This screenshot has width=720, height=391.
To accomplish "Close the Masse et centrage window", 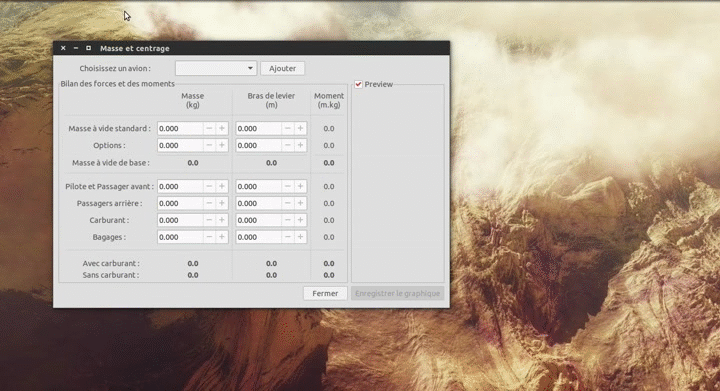I will point(63,48).
